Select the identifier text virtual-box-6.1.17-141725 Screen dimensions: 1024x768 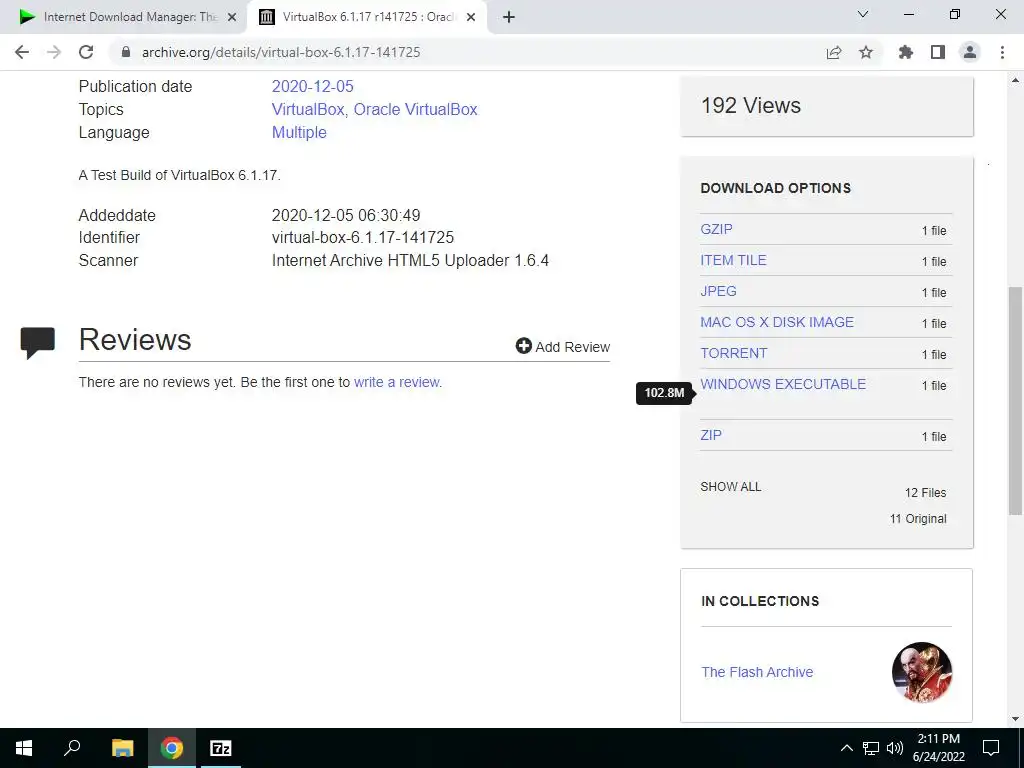click(x=362, y=237)
